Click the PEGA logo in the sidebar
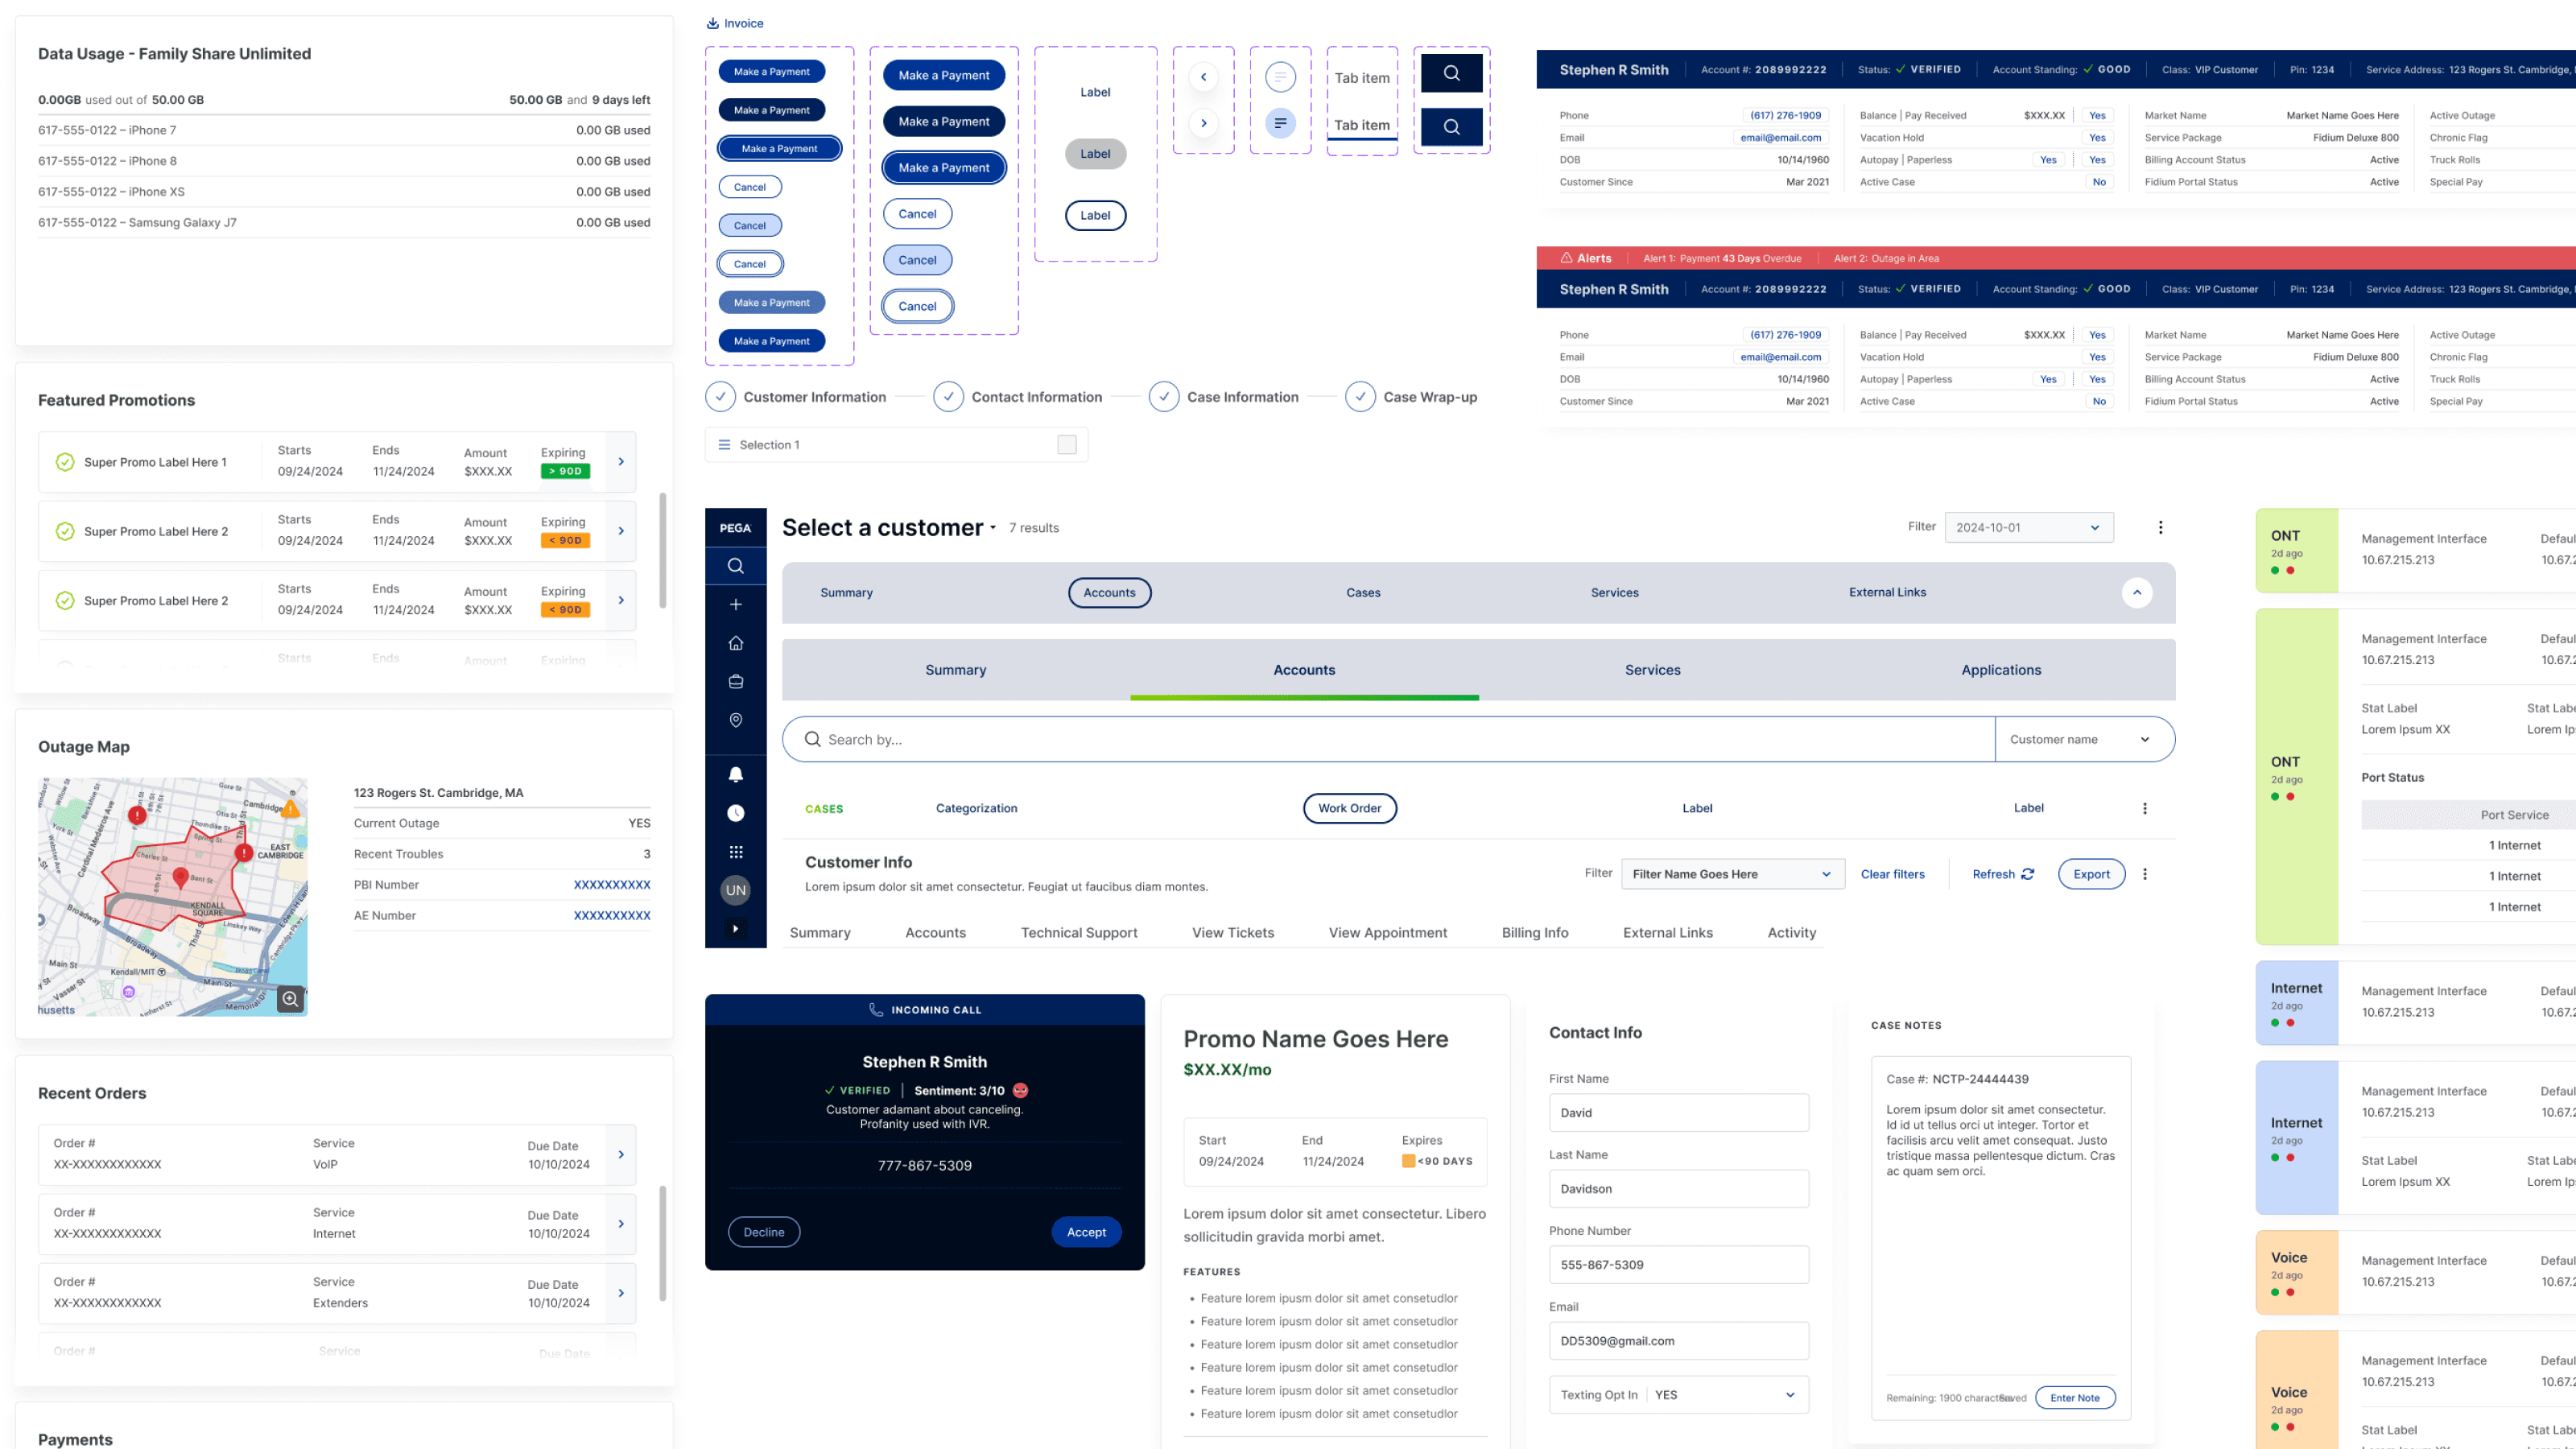Image resolution: width=2576 pixels, height=1449 pixels. point(735,528)
